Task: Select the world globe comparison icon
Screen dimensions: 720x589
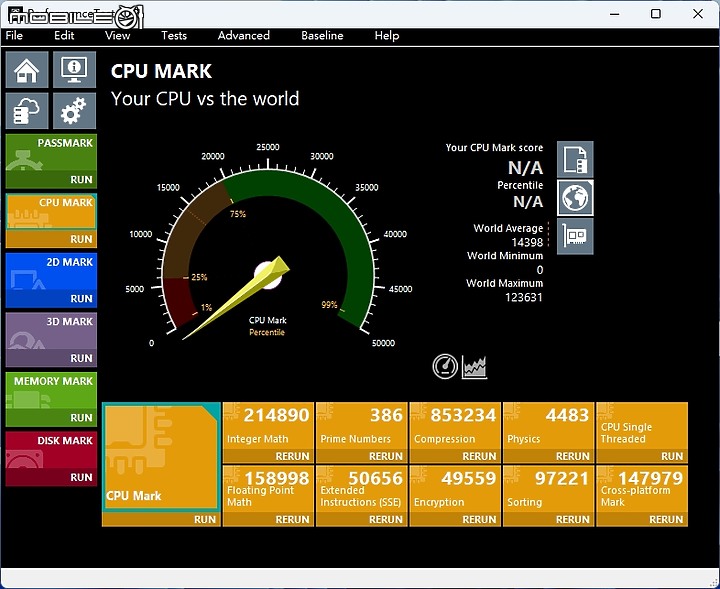Action: (575, 198)
